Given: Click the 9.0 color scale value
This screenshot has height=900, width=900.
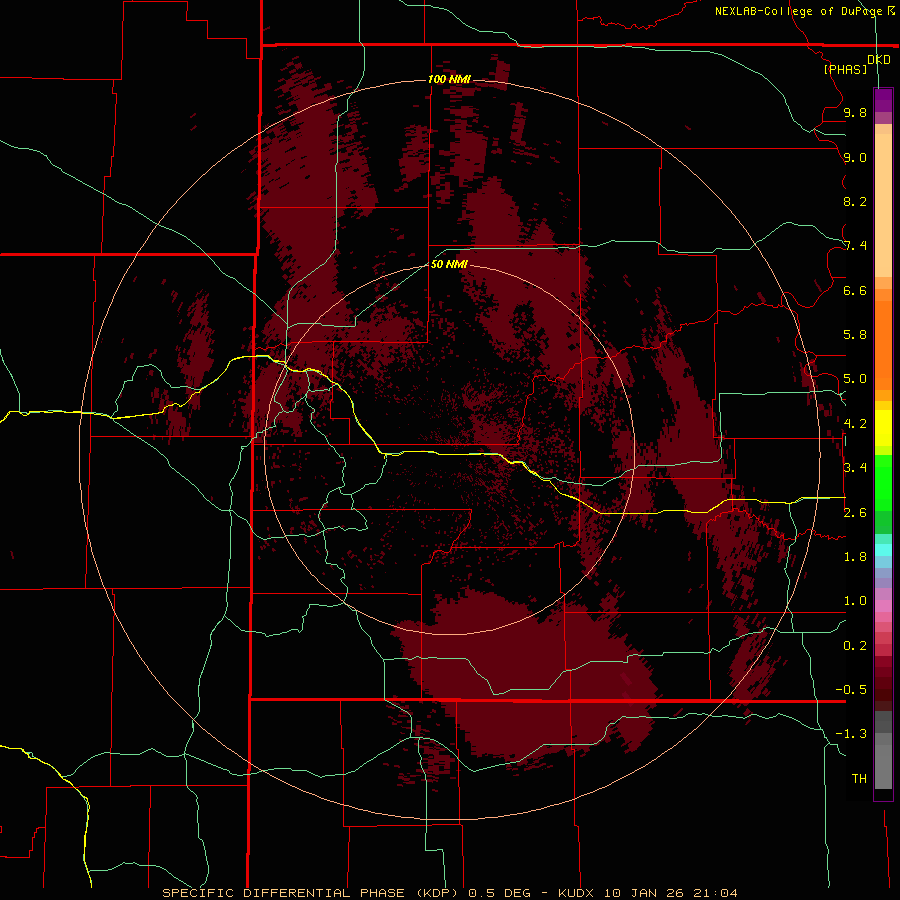Looking at the screenshot, I should click(x=855, y=157).
